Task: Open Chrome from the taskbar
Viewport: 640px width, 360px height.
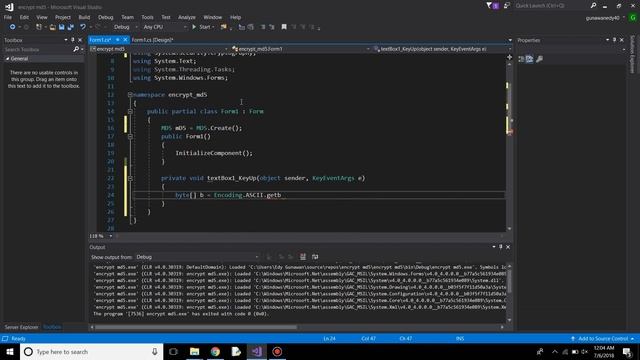Action: coord(215,351)
